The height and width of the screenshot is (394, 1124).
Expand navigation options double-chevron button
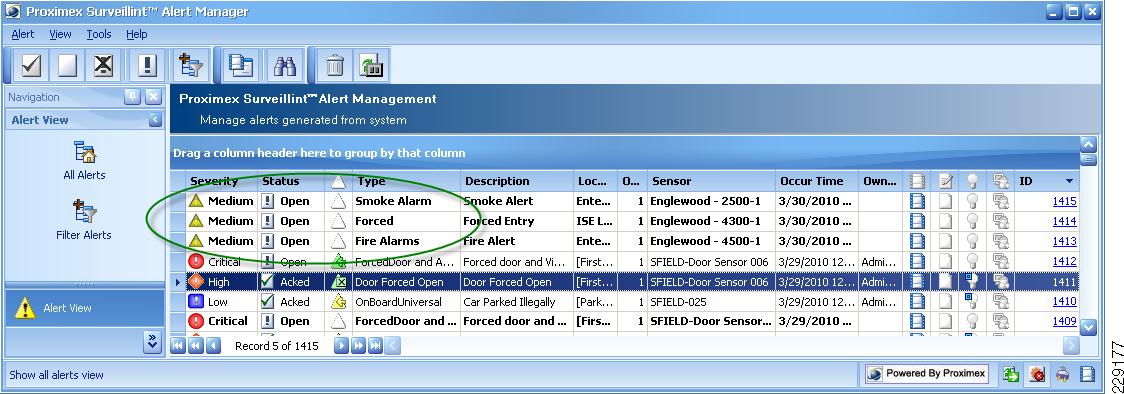(153, 341)
